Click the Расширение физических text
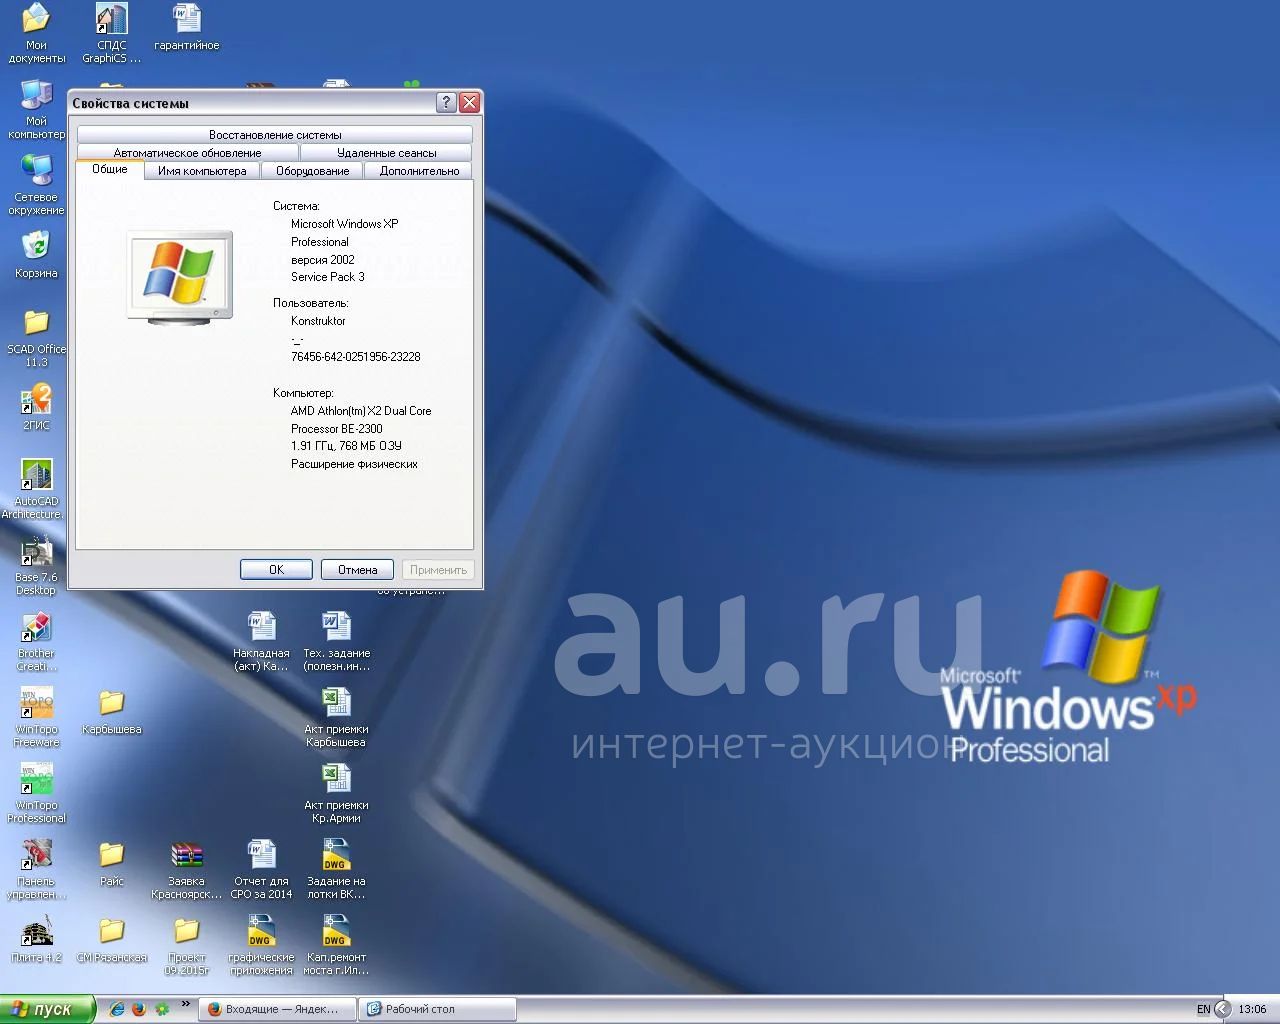The height and width of the screenshot is (1024, 1280). 354,464
